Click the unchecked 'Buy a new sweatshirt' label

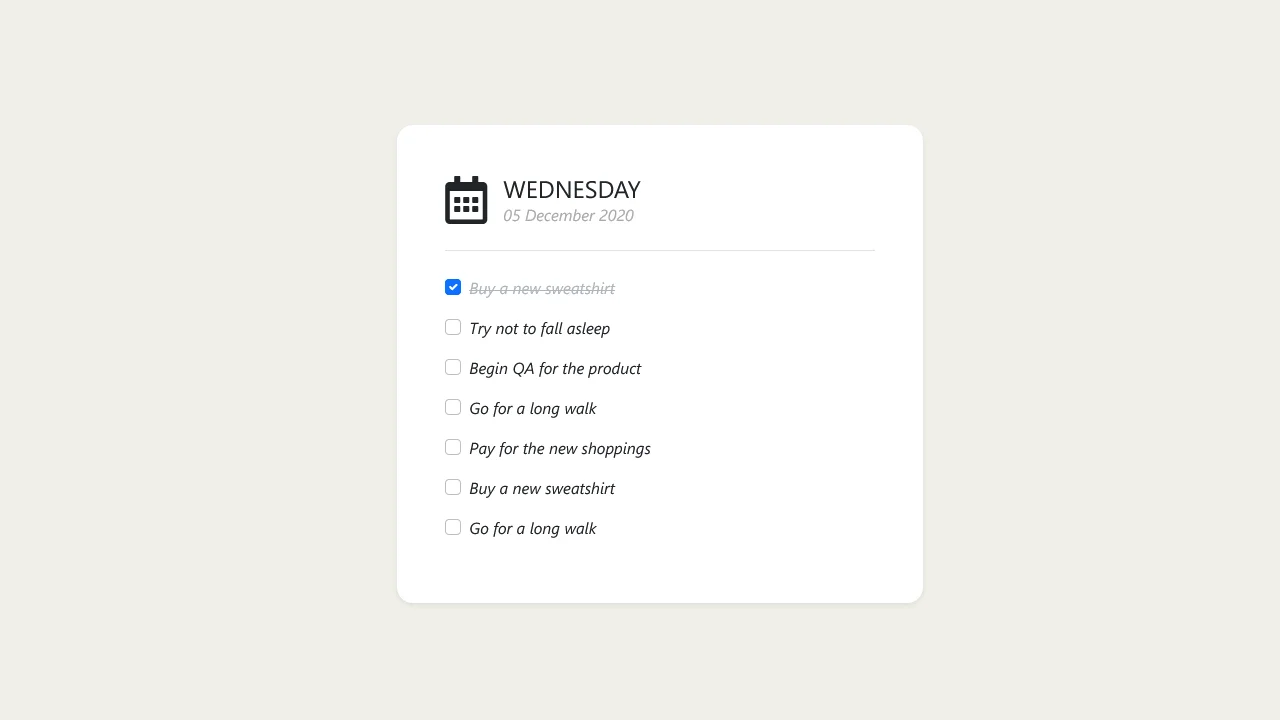pyautogui.click(x=542, y=488)
